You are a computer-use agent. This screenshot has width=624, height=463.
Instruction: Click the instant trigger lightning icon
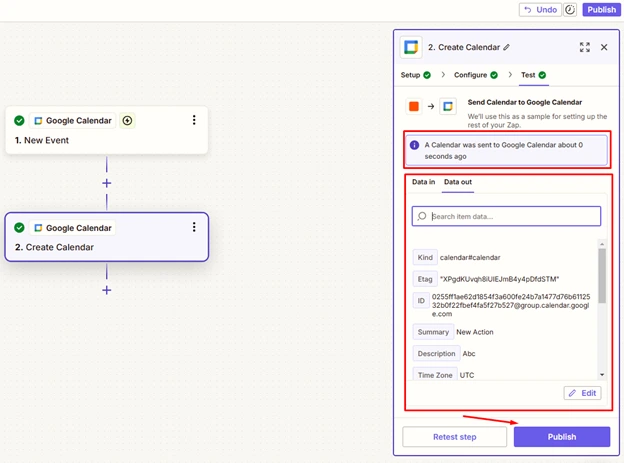point(127,120)
